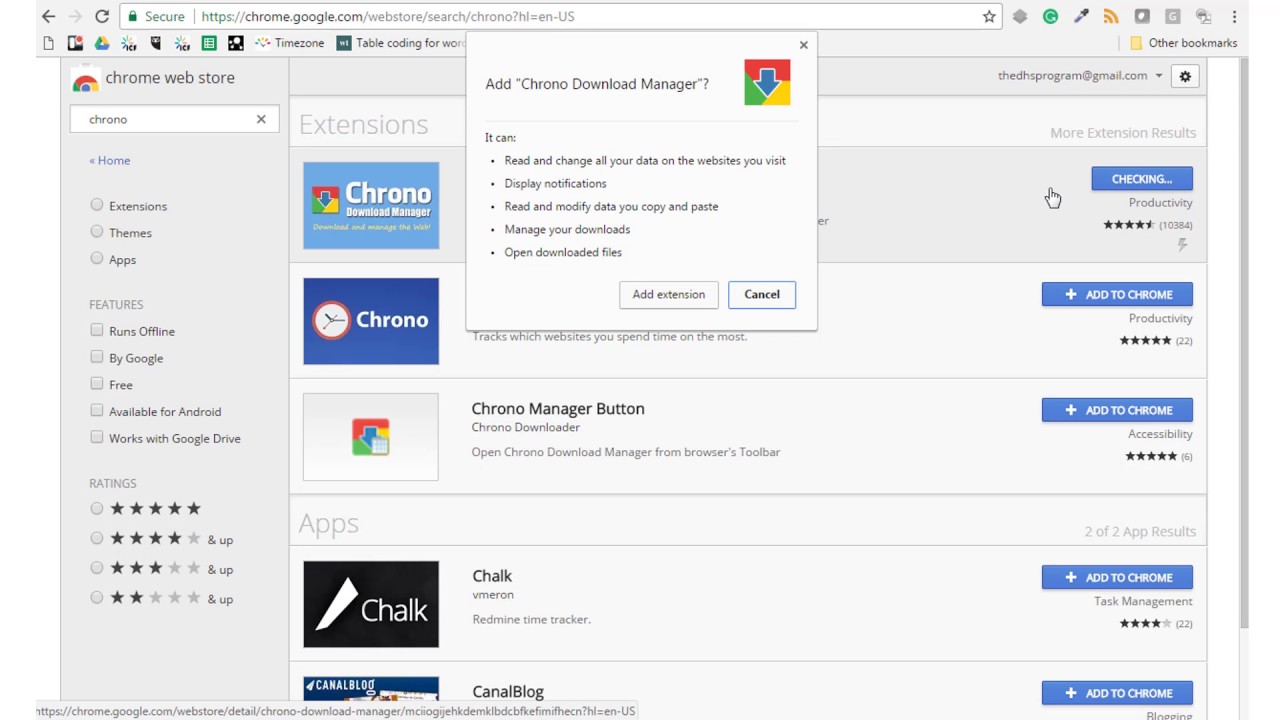The width and height of the screenshot is (1280, 720).
Task: Open the orange RSS feed extension
Action: (x=1111, y=16)
